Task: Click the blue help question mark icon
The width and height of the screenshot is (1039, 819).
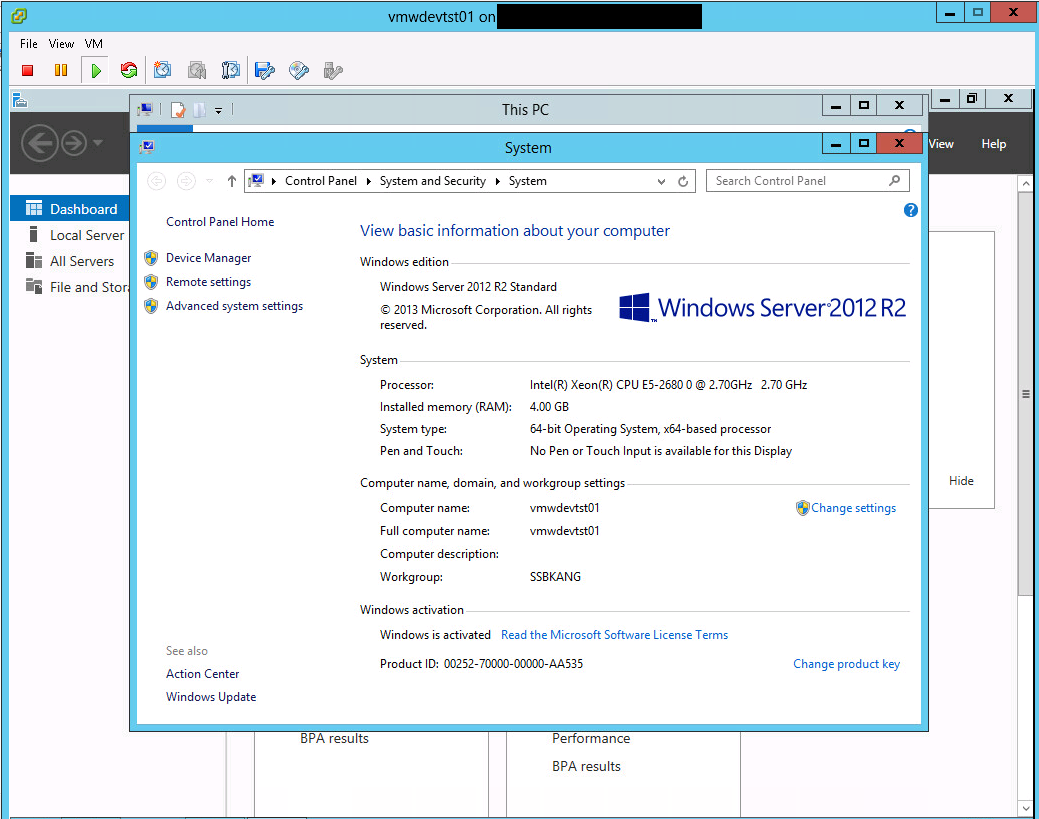Action: [910, 210]
